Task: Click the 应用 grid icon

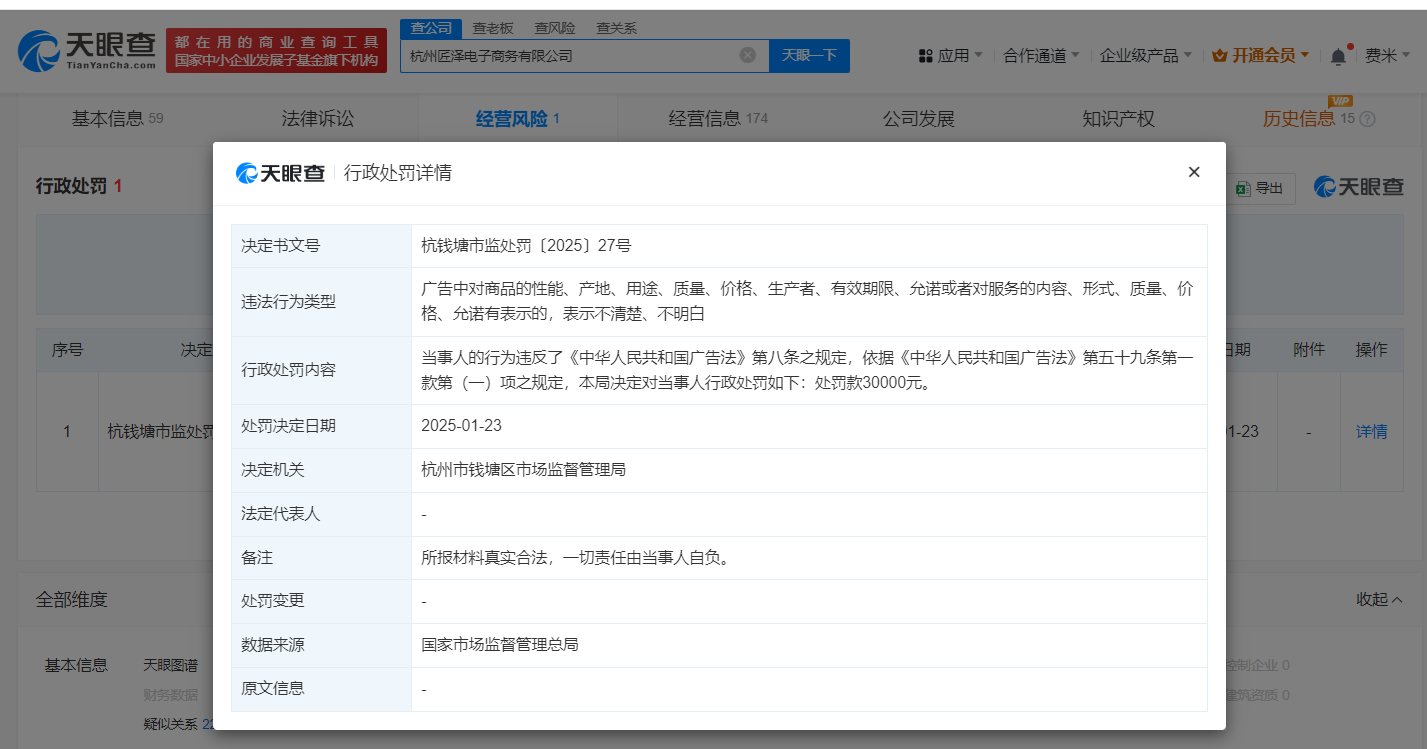Action: [925, 56]
